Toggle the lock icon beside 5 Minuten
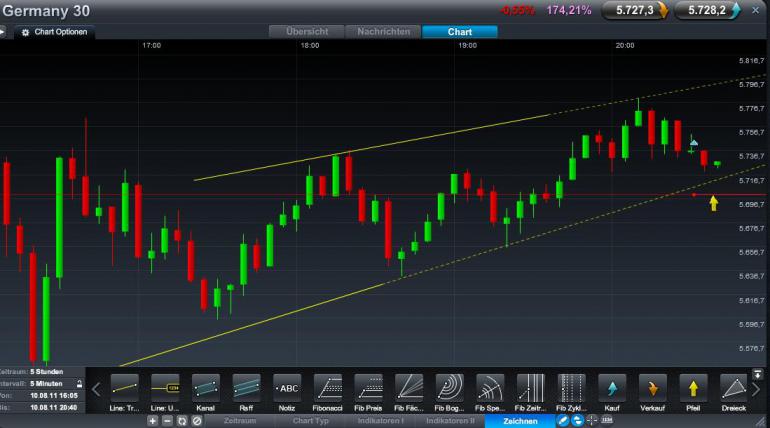Screen dimensions: 770x428 click(x=80, y=383)
